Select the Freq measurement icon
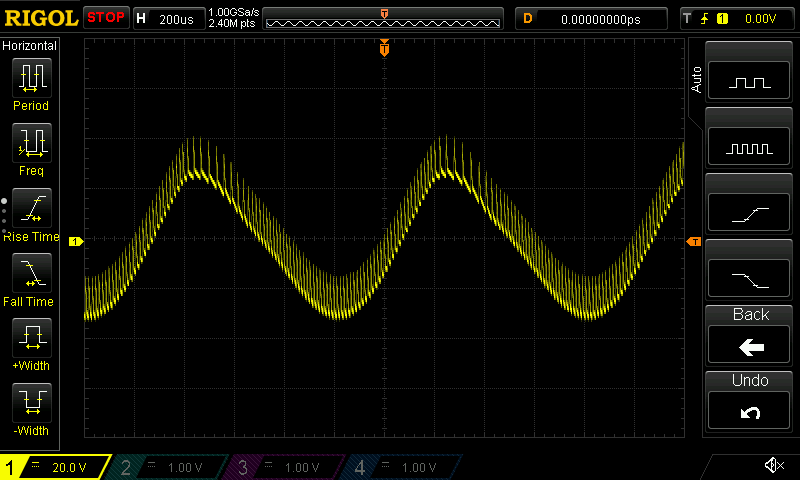800x480 pixels. pyautogui.click(x=32, y=143)
